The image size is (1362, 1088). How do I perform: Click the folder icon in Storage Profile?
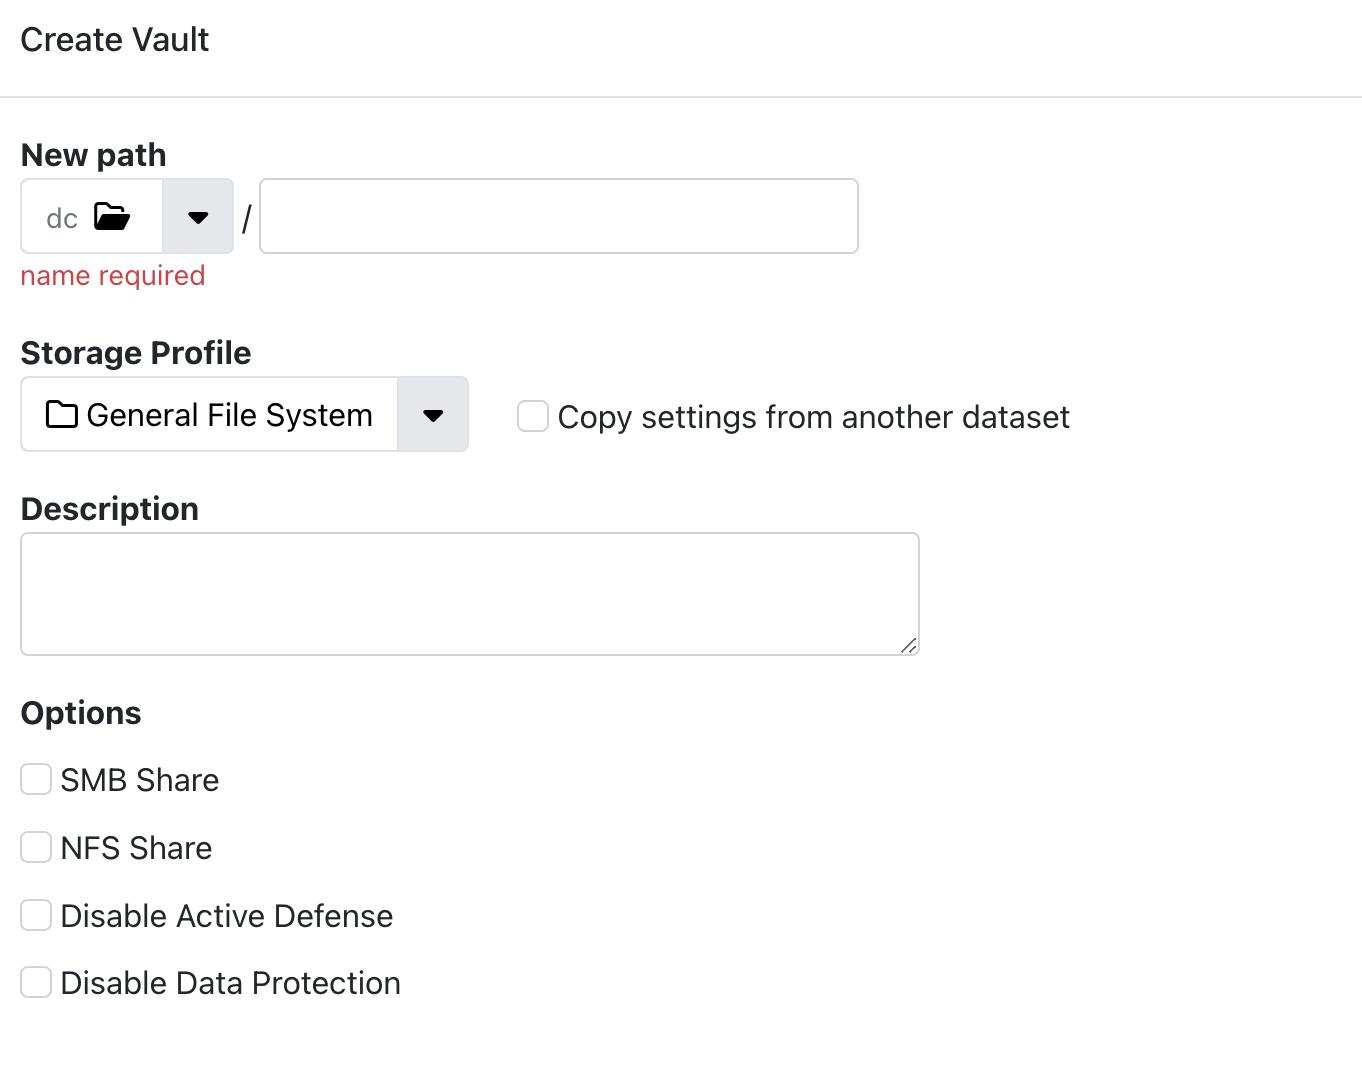[62, 415]
